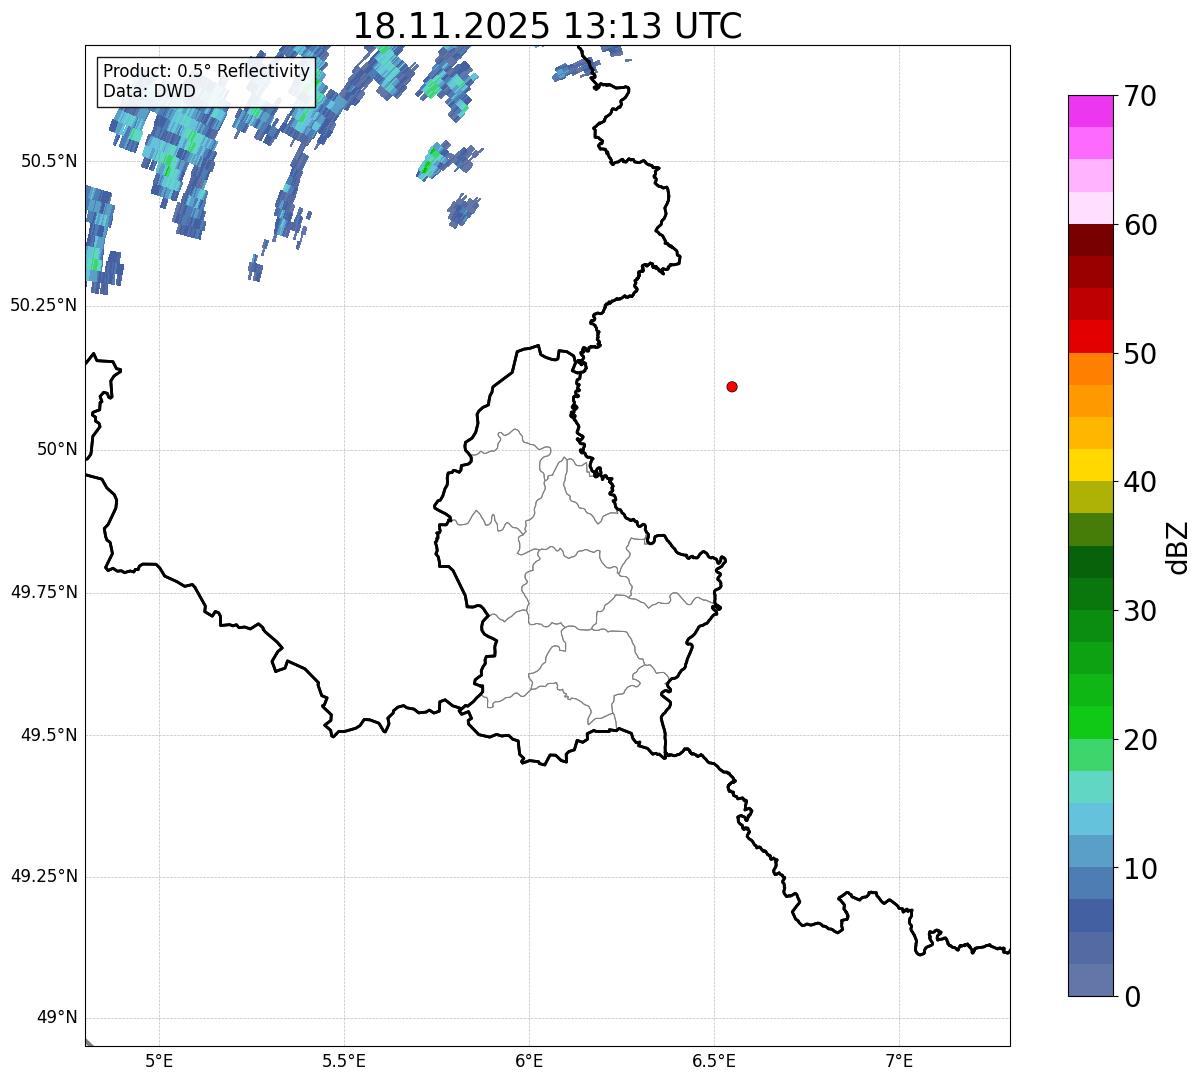This screenshot has height=1081, width=1202.
Task: Click the 6°E longitude axis label
Action: coord(529,1060)
